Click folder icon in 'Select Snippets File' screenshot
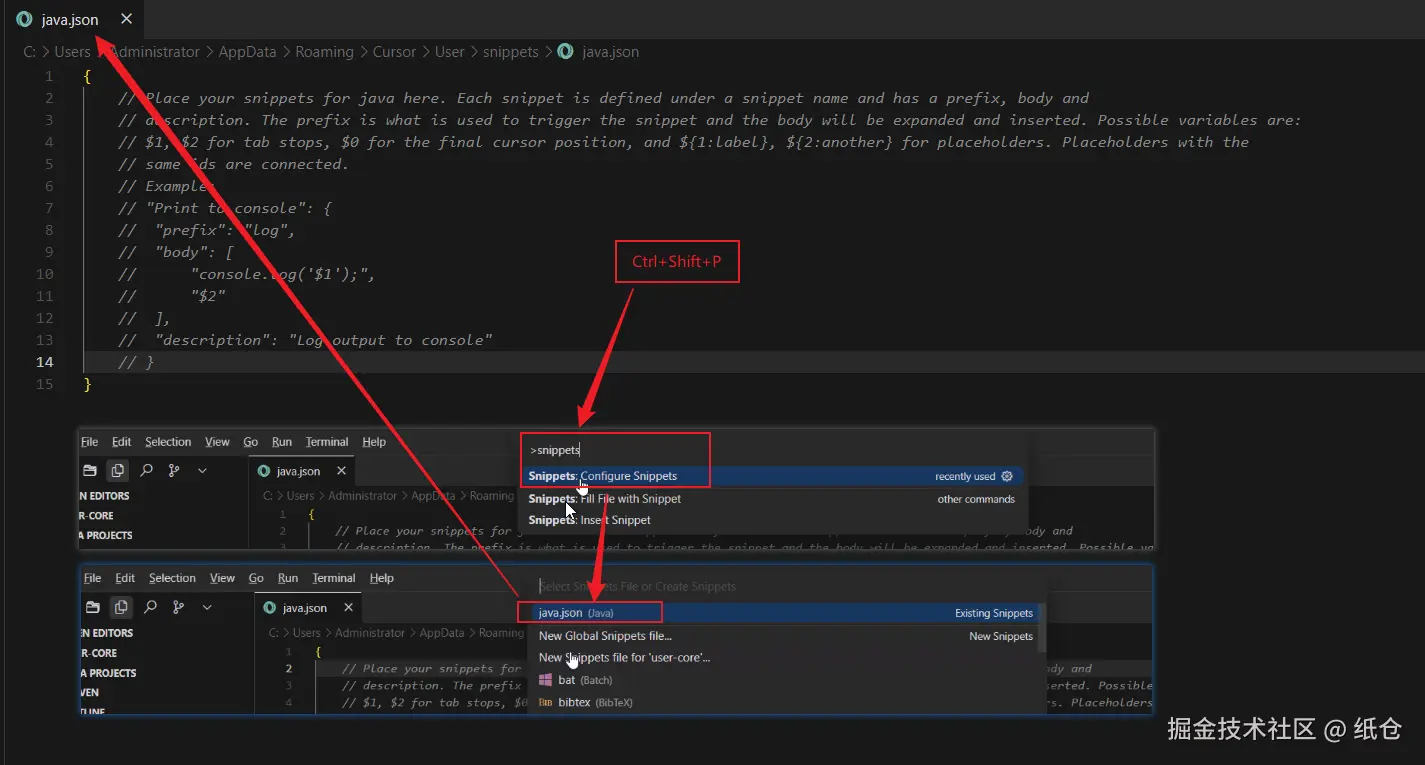This screenshot has width=1425, height=765. (93, 607)
